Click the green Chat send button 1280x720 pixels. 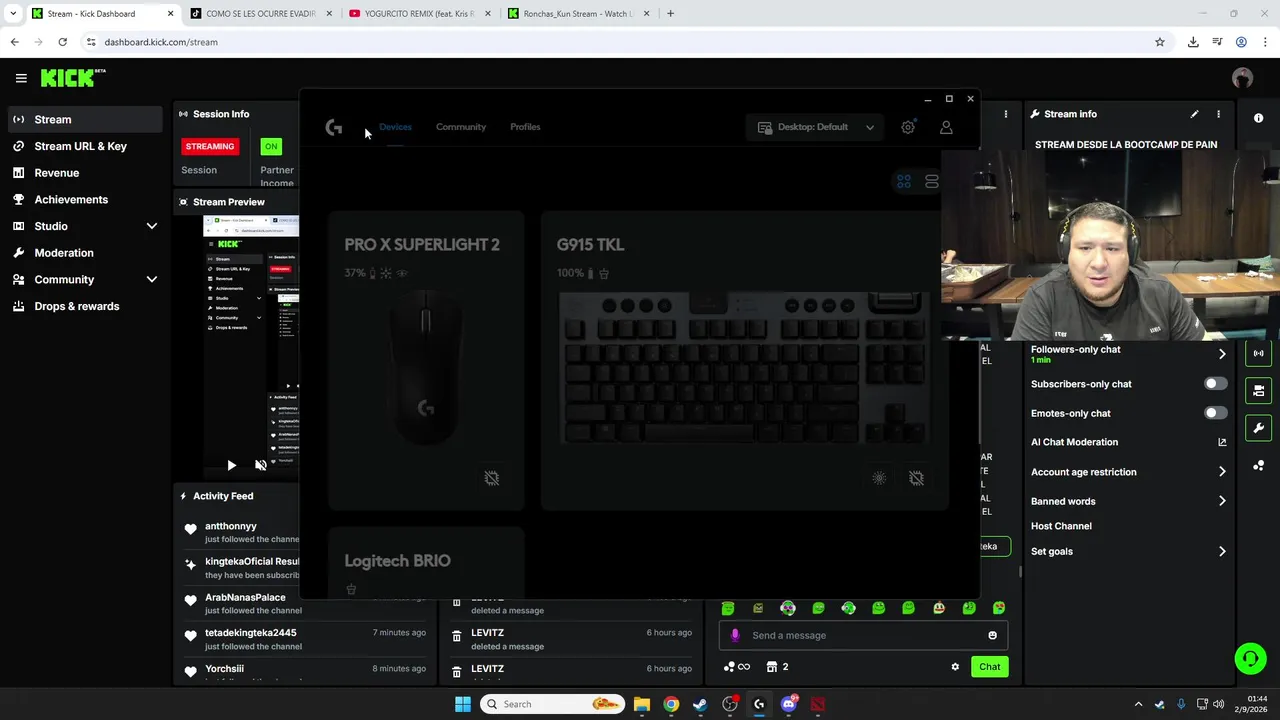(989, 667)
